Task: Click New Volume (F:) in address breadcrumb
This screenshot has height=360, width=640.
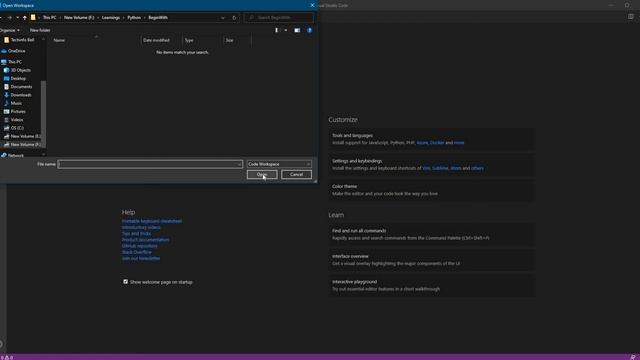Action: pos(79,18)
